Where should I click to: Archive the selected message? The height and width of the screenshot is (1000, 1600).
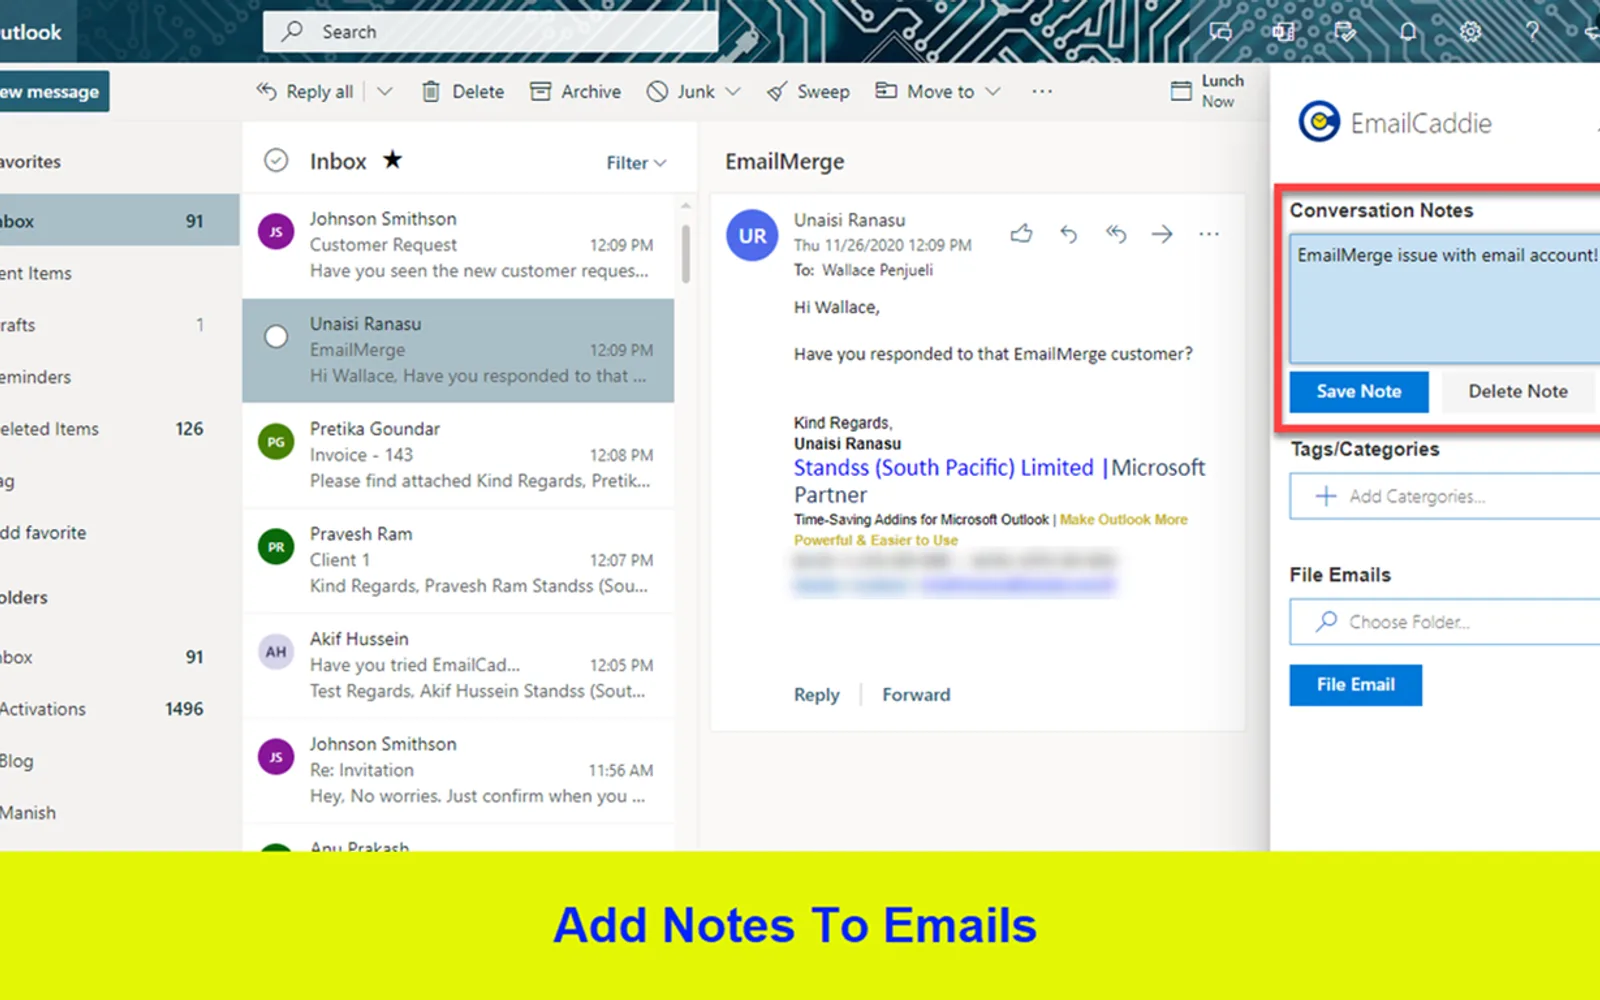point(575,91)
